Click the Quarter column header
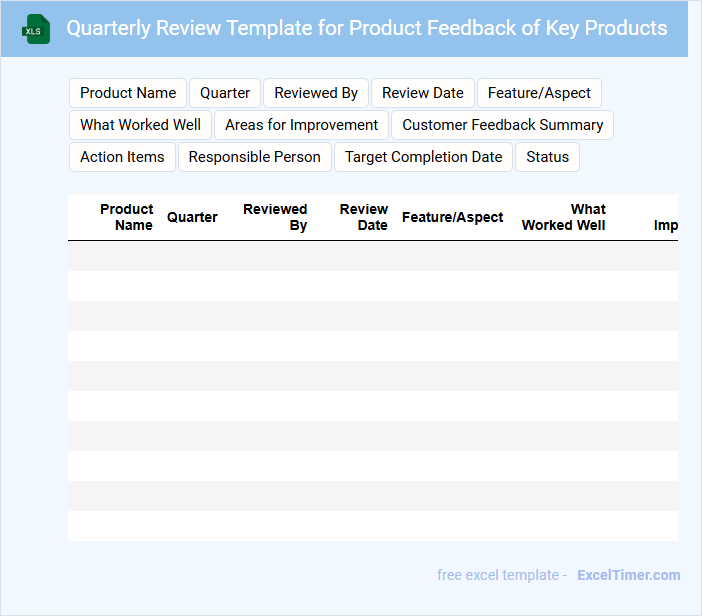The width and height of the screenshot is (702, 616). point(192,217)
